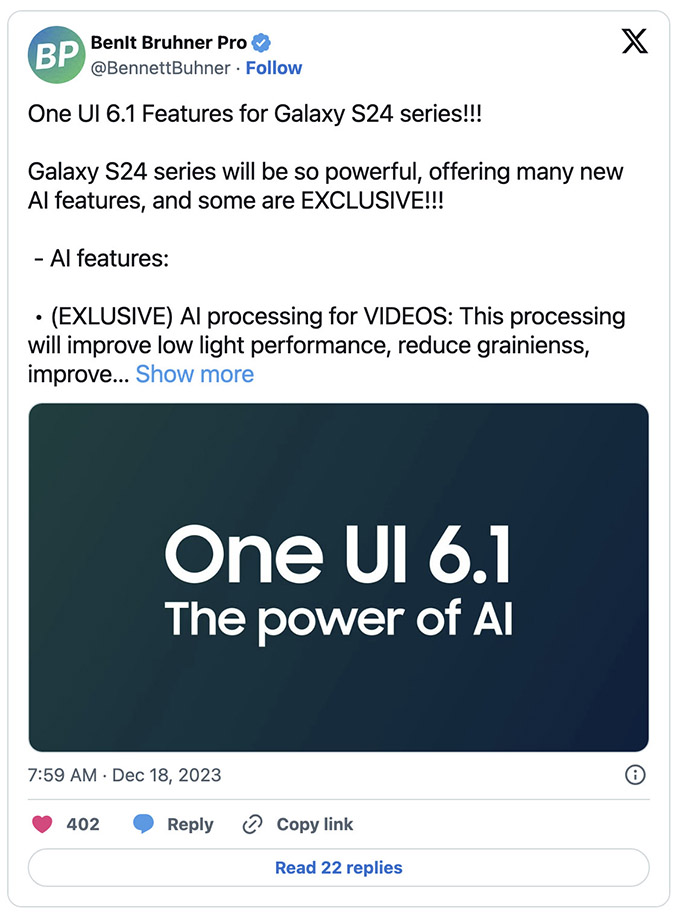680x914 pixels.
Task: Click the tweet headline about One UI 6.1 Features
Action: tap(254, 113)
